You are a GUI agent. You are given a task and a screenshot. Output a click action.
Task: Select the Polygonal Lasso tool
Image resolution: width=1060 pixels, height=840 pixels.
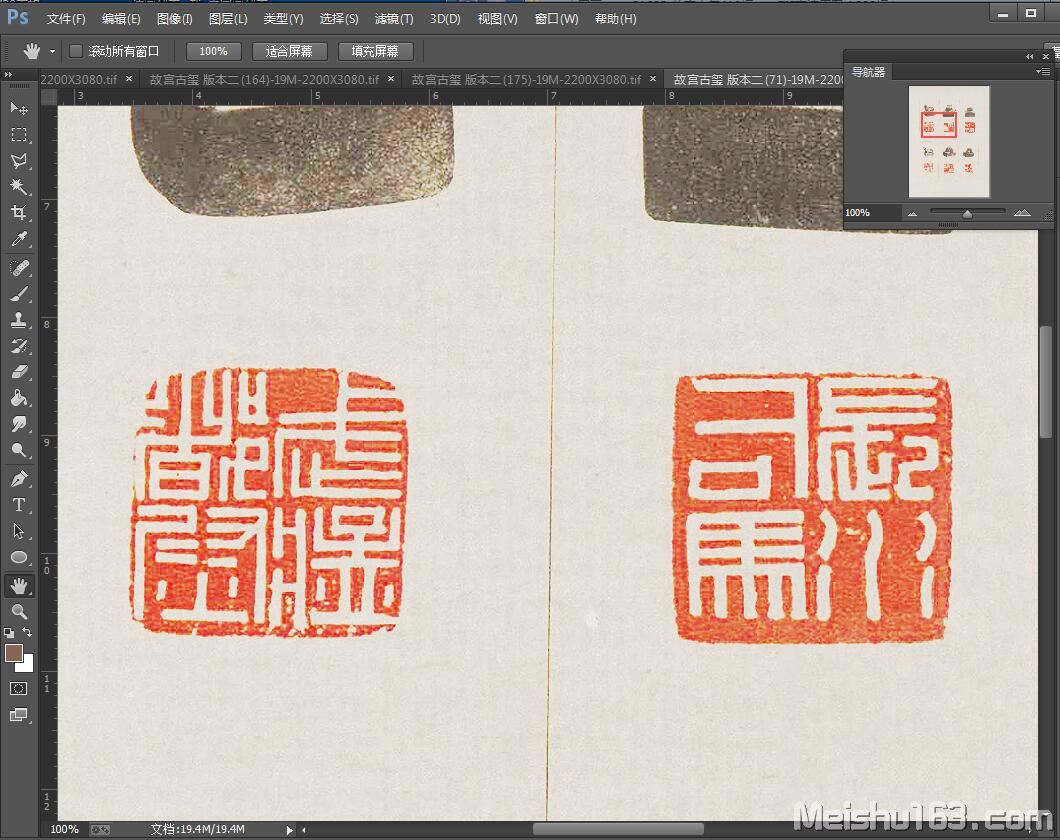click(x=19, y=161)
